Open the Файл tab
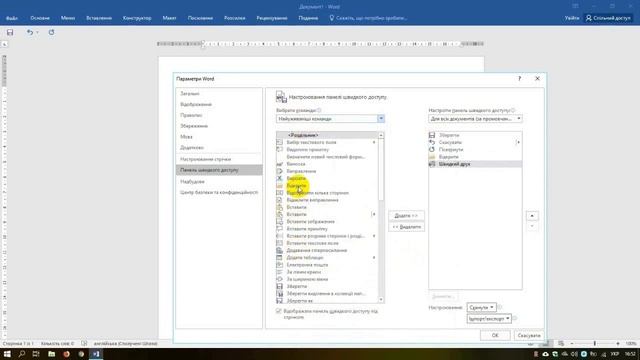640x360 pixels. pyautogui.click(x=12, y=18)
